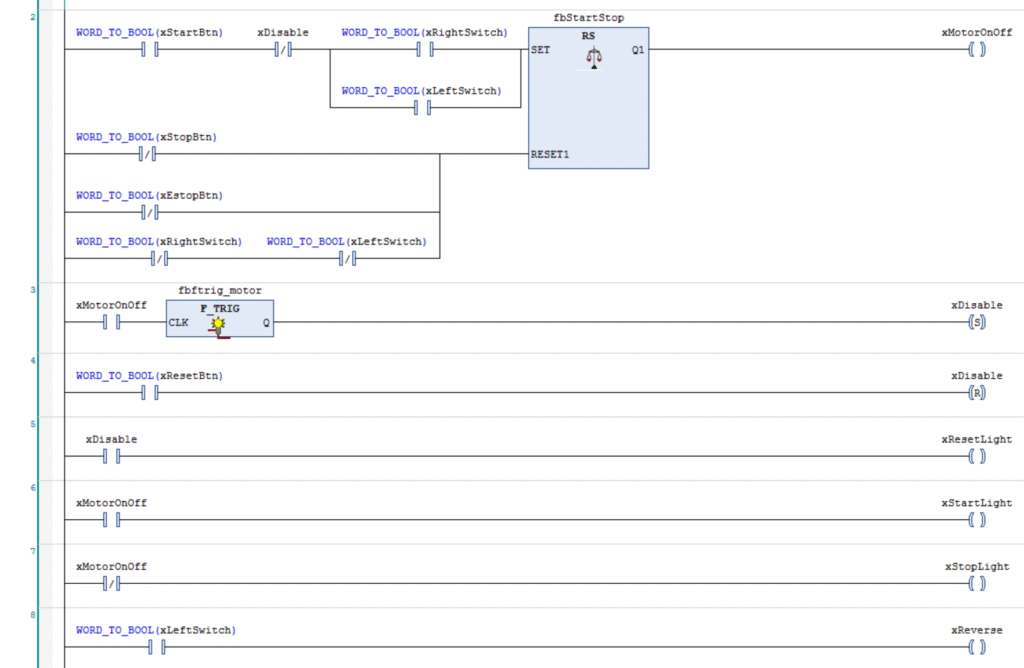
Task: Select rung number 5 in the margin
Action: 33,424
